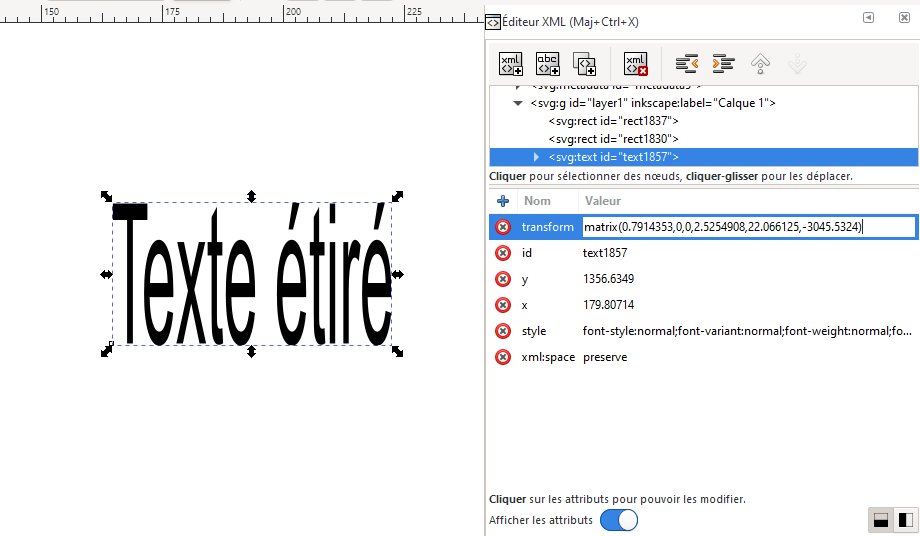Click the top-center scale handle of selection
The height and width of the screenshot is (536, 920).
coord(251,196)
